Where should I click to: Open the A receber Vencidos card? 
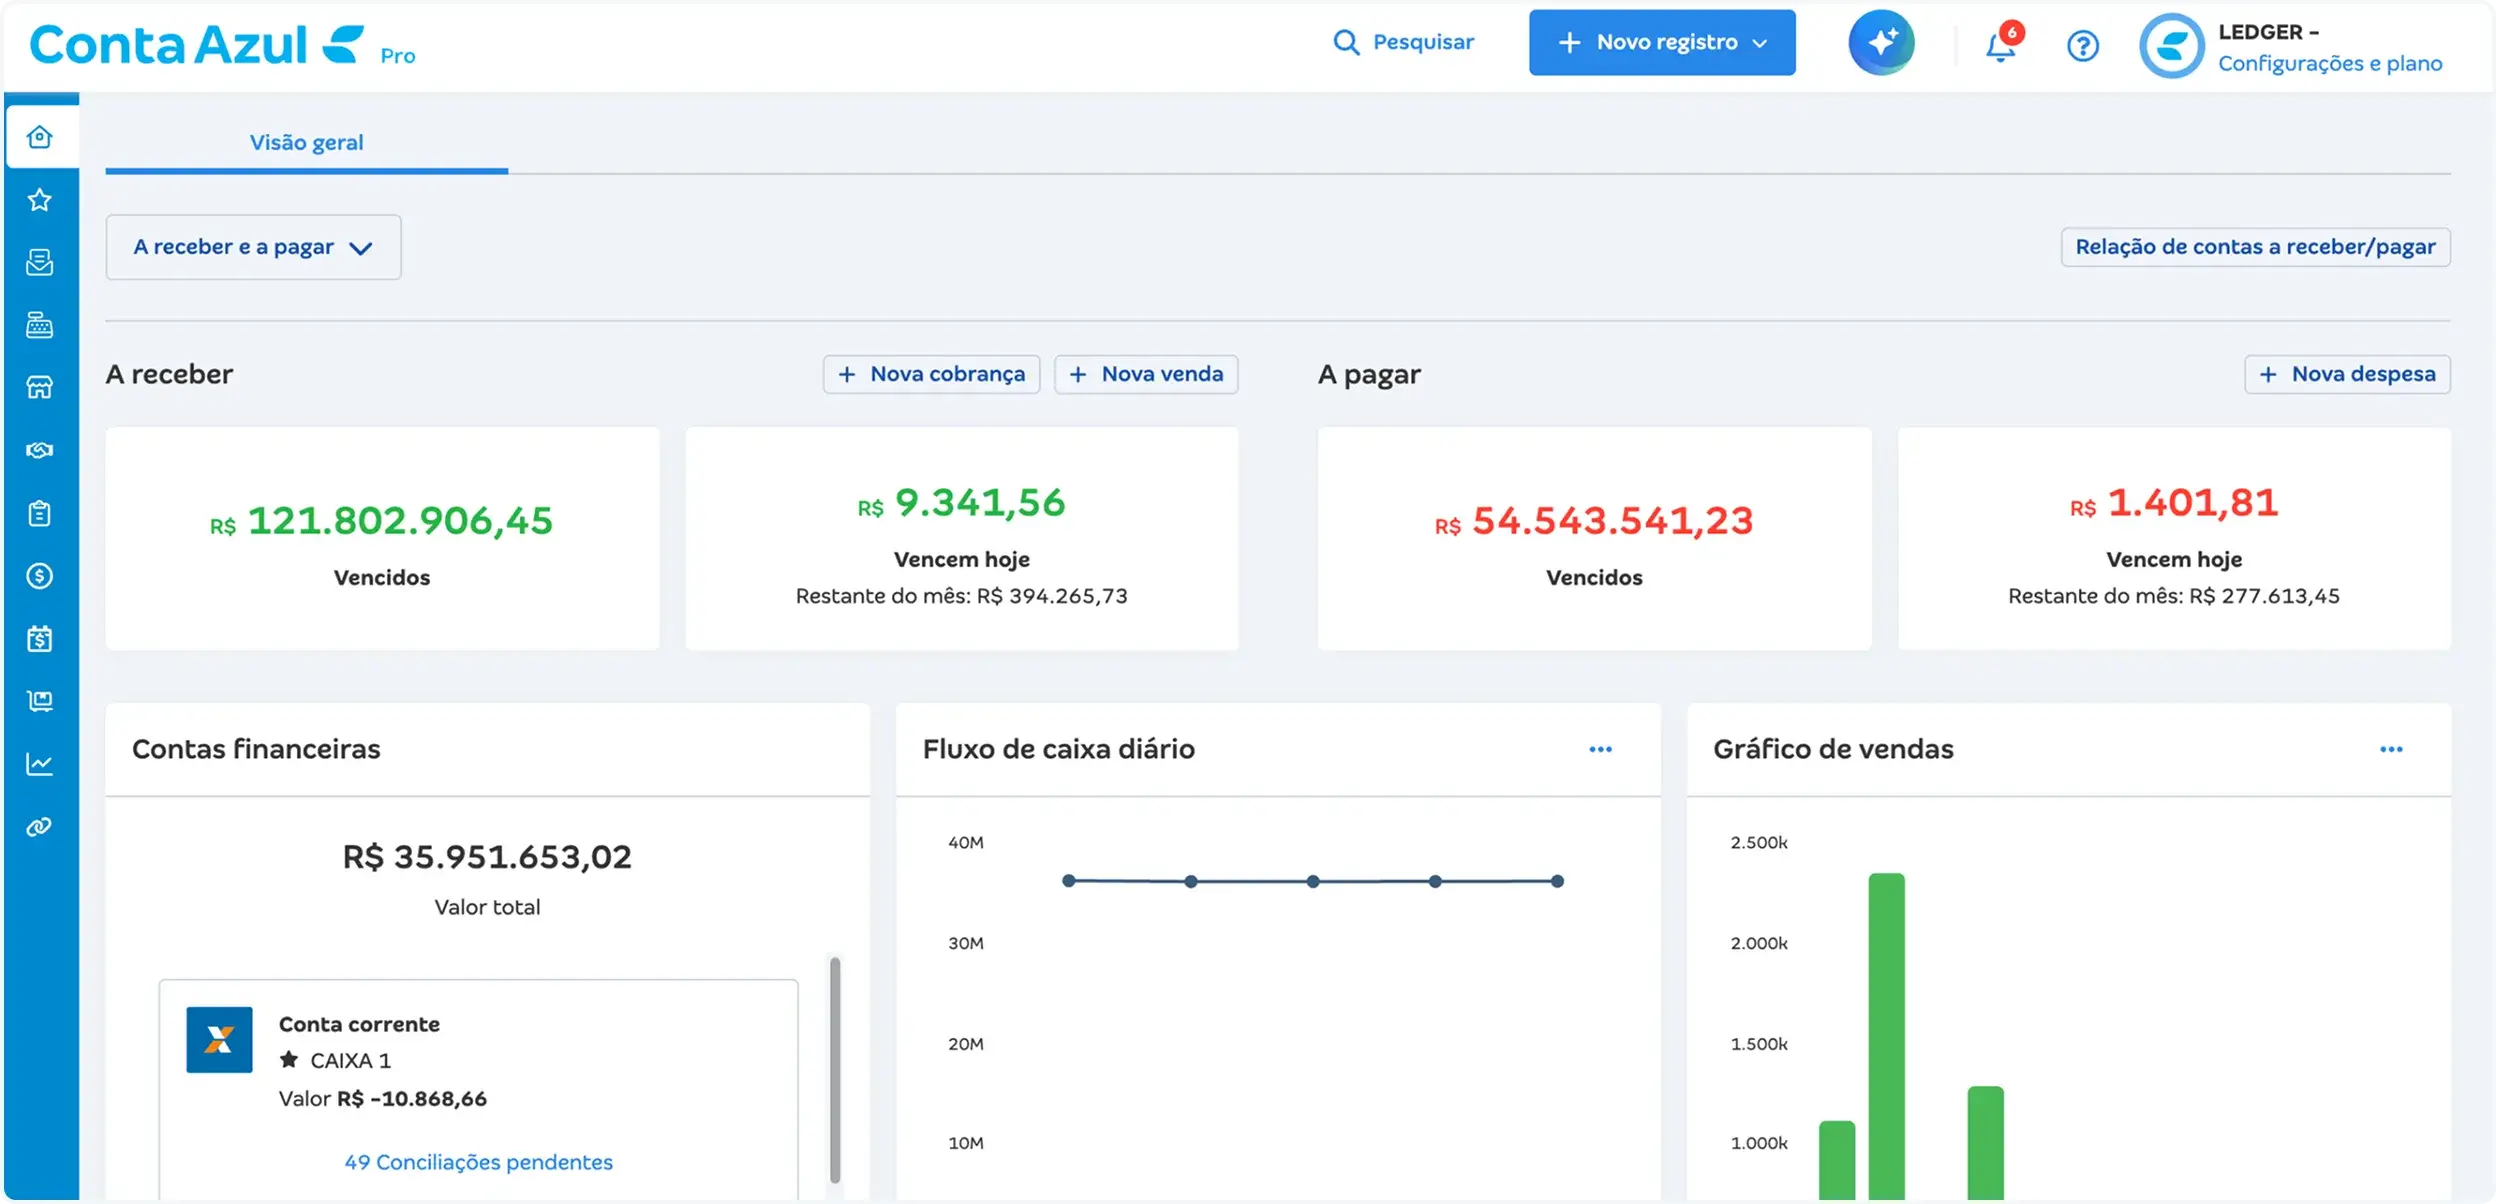click(x=382, y=539)
